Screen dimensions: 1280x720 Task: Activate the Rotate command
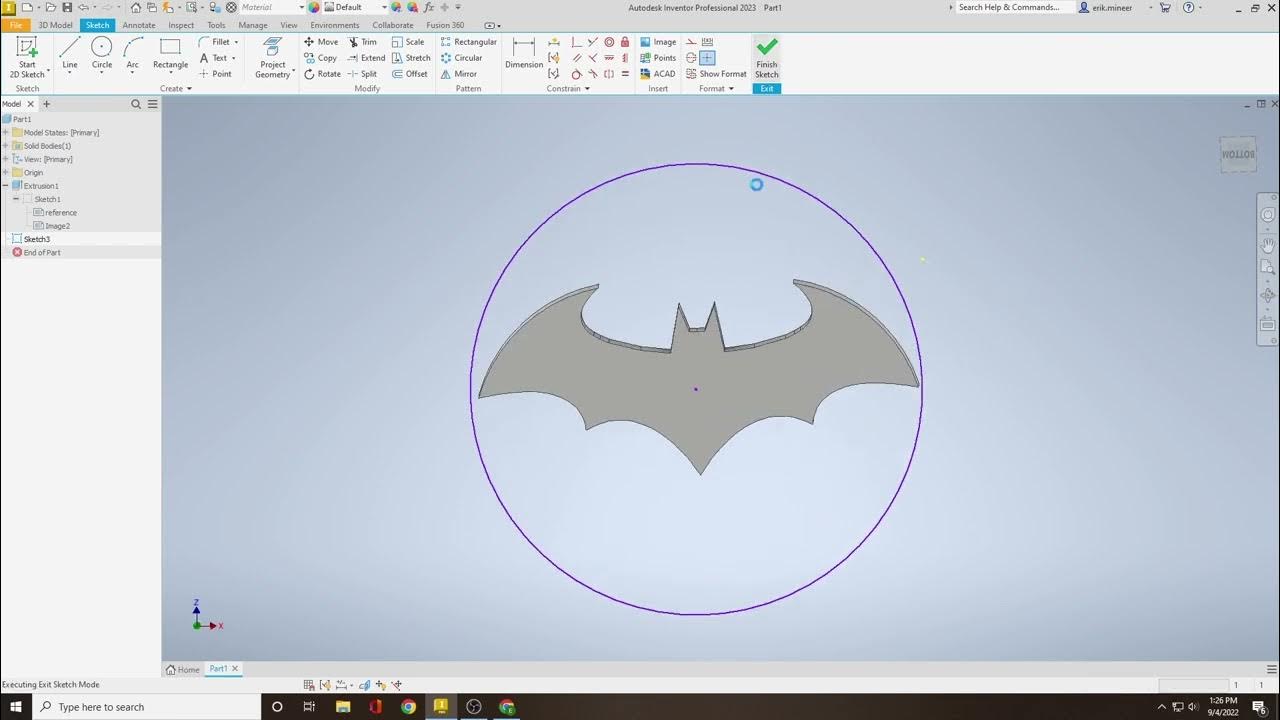coord(322,74)
